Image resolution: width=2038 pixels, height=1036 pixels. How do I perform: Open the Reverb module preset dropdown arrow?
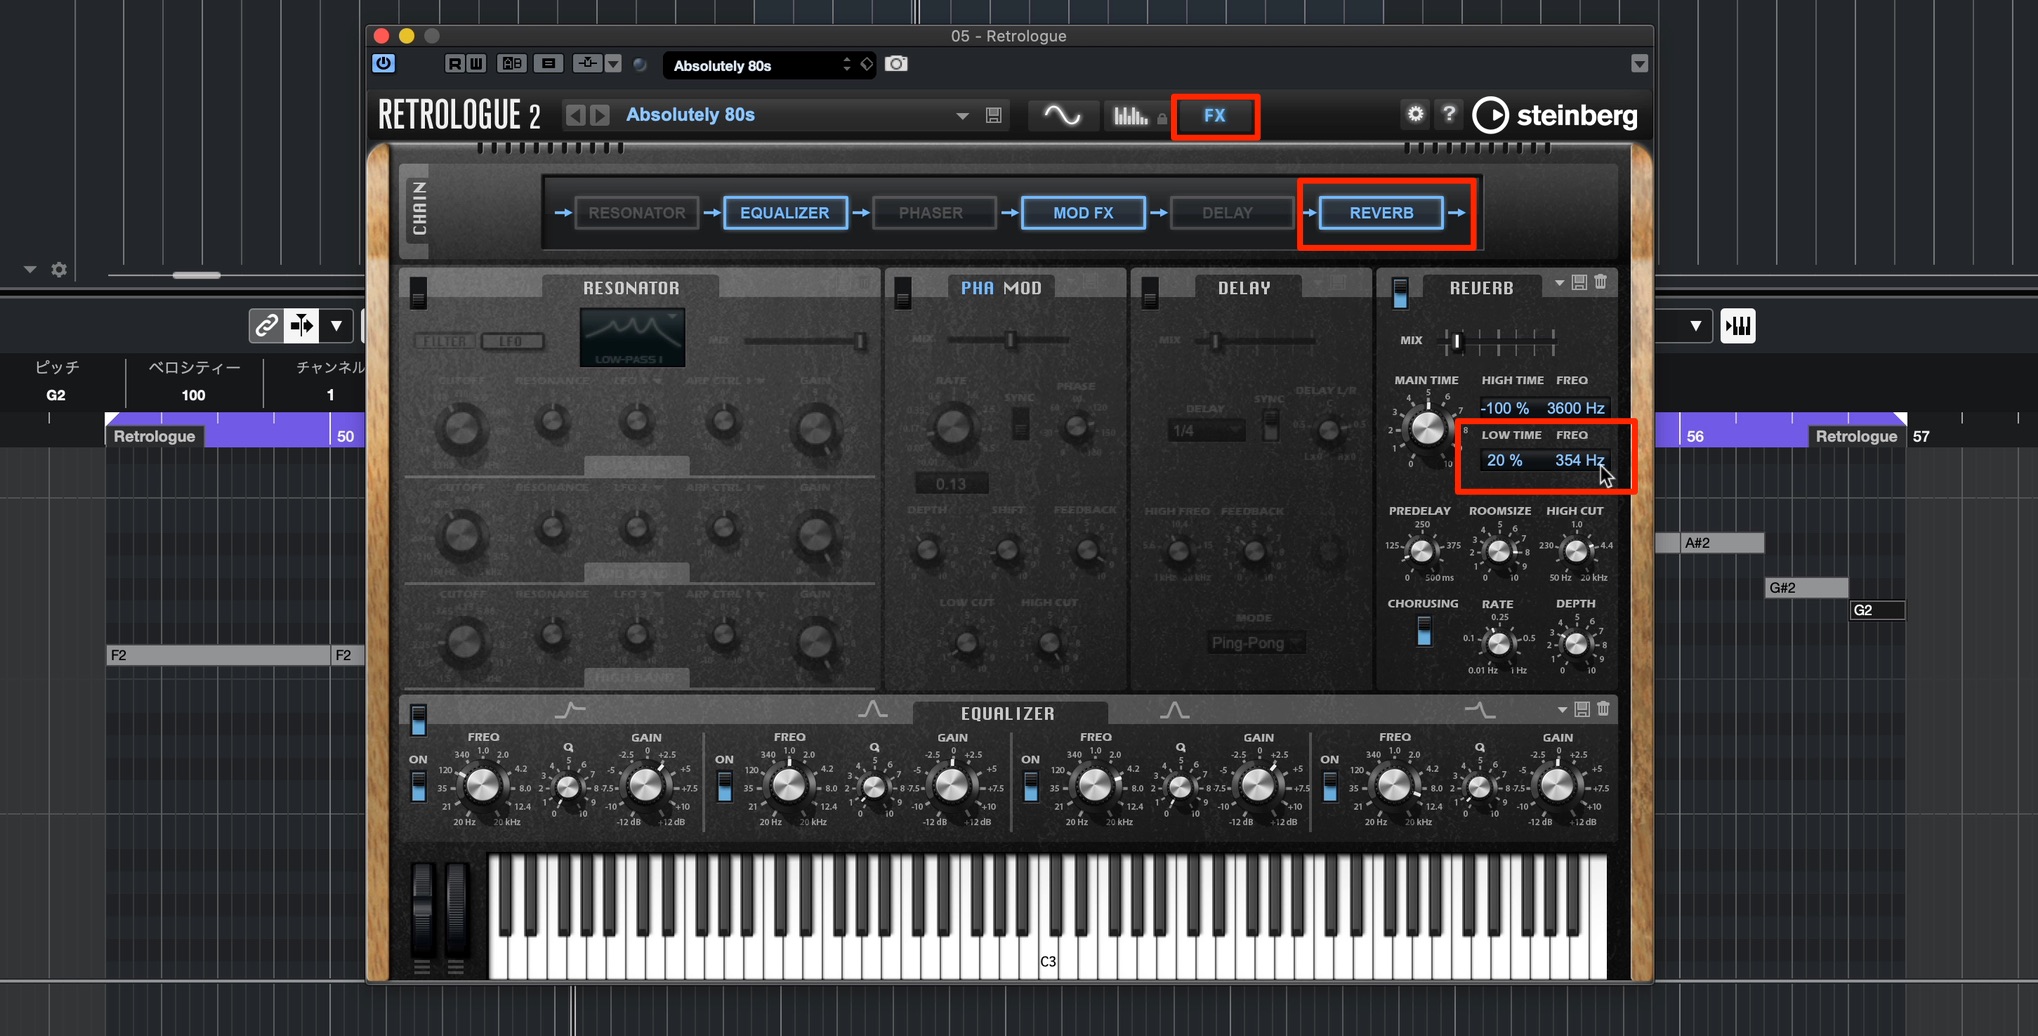point(1559,283)
